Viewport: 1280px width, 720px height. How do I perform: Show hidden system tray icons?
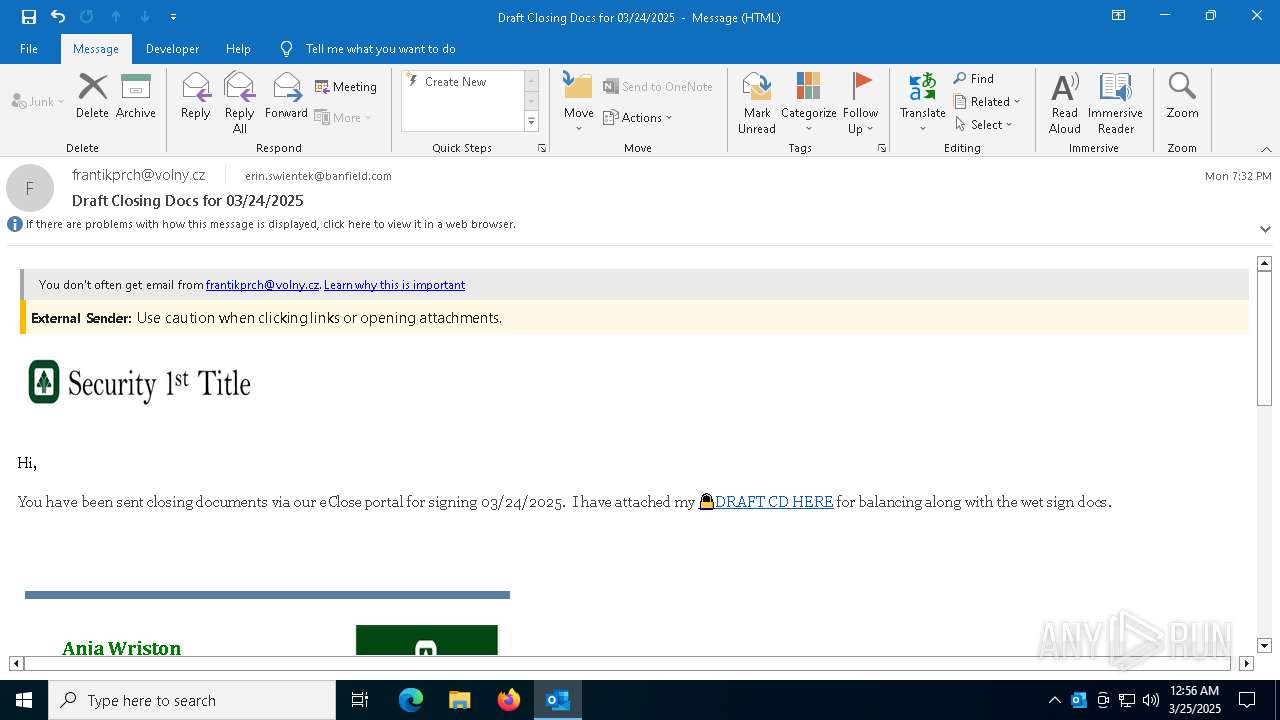[x=1054, y=700]
